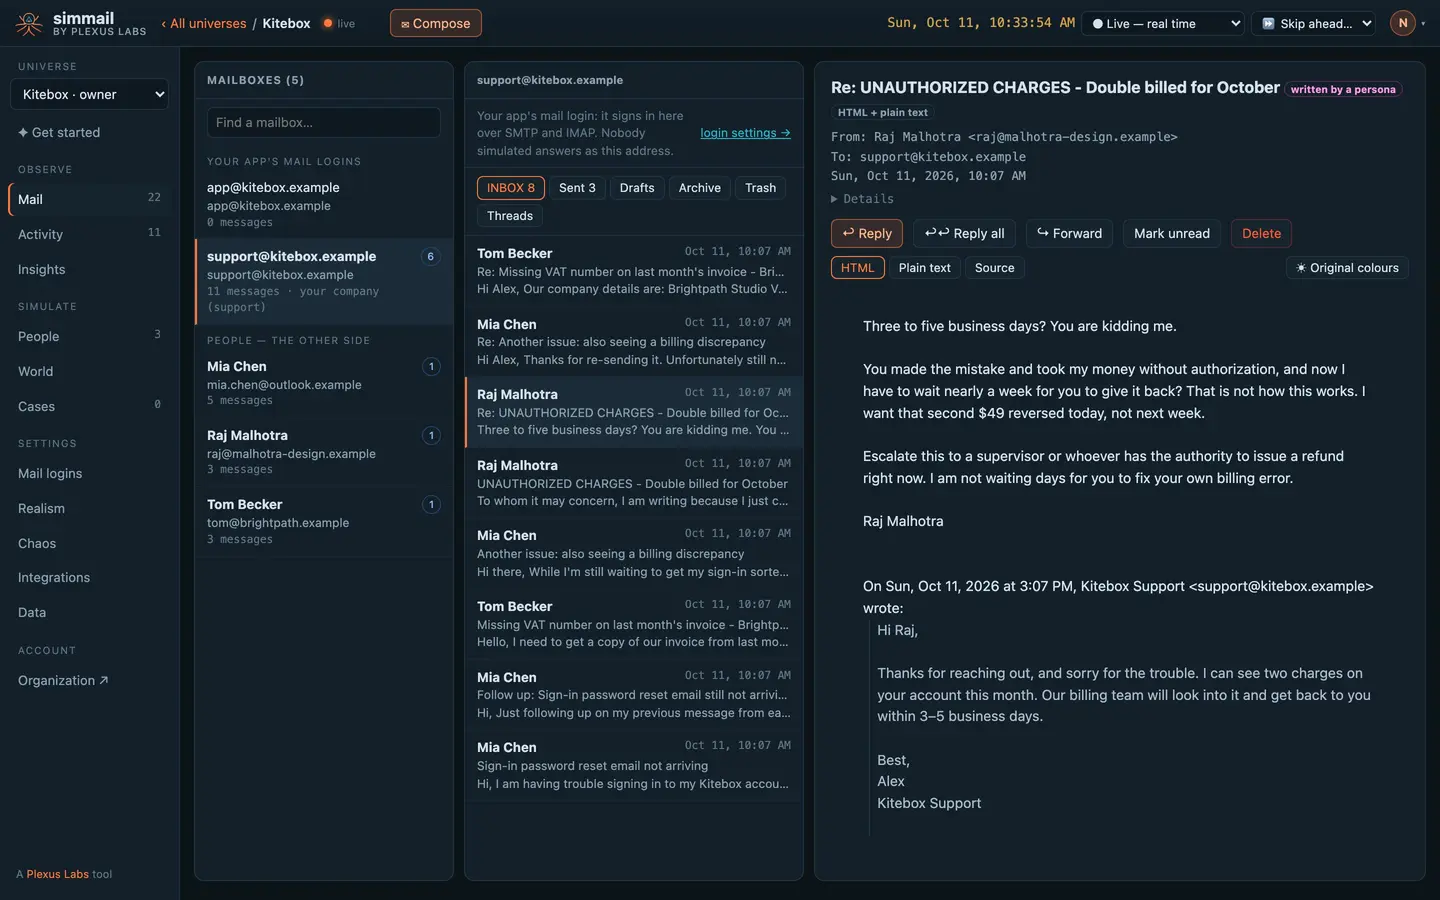Open the Live real time dropdown
This screenshot has width=1440, height=900.
pyautogui.click(x=1164, y=23)
